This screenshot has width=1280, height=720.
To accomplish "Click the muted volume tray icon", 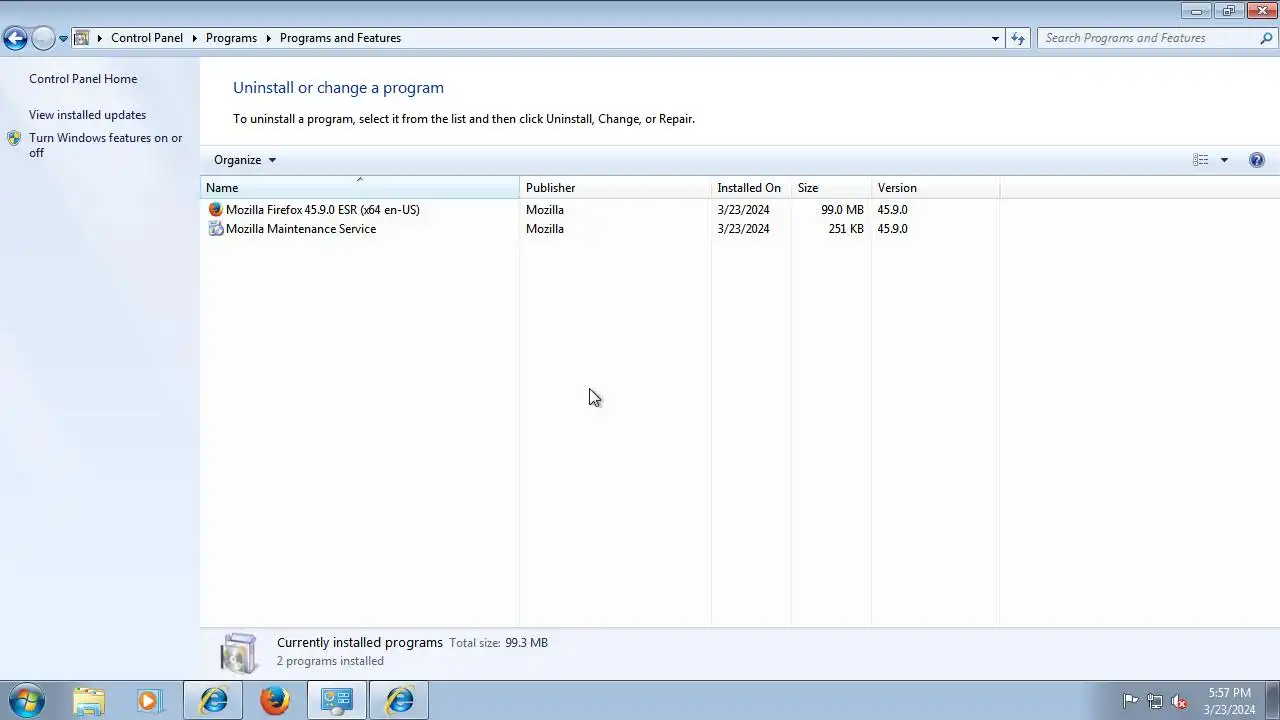I will (1180, 701).
